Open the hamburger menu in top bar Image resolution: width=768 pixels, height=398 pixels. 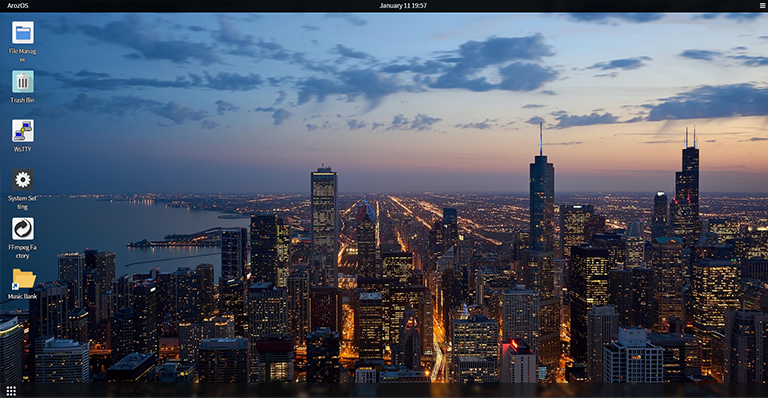click(762, 5)
